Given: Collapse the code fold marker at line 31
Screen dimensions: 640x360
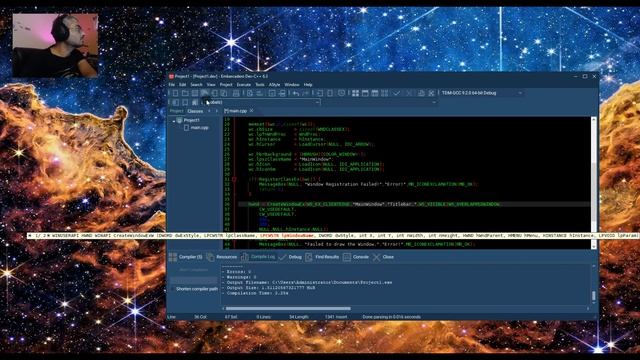Looking at the screenshot, I should (x=234, y=179).
